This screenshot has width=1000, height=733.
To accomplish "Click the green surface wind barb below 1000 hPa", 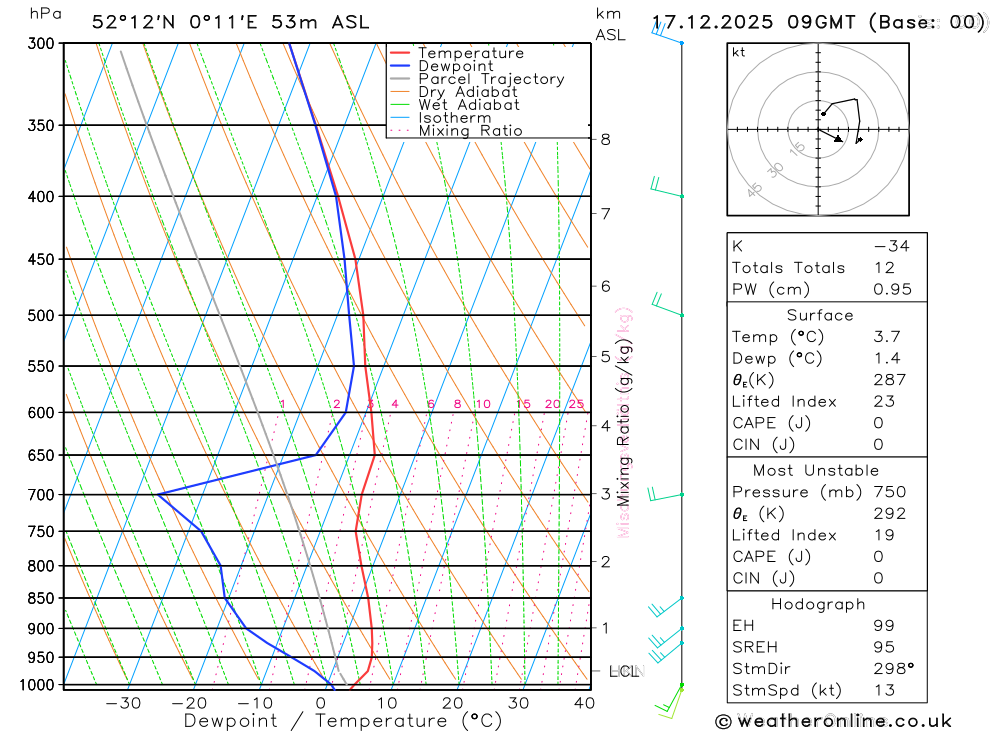I will (670, 700).
